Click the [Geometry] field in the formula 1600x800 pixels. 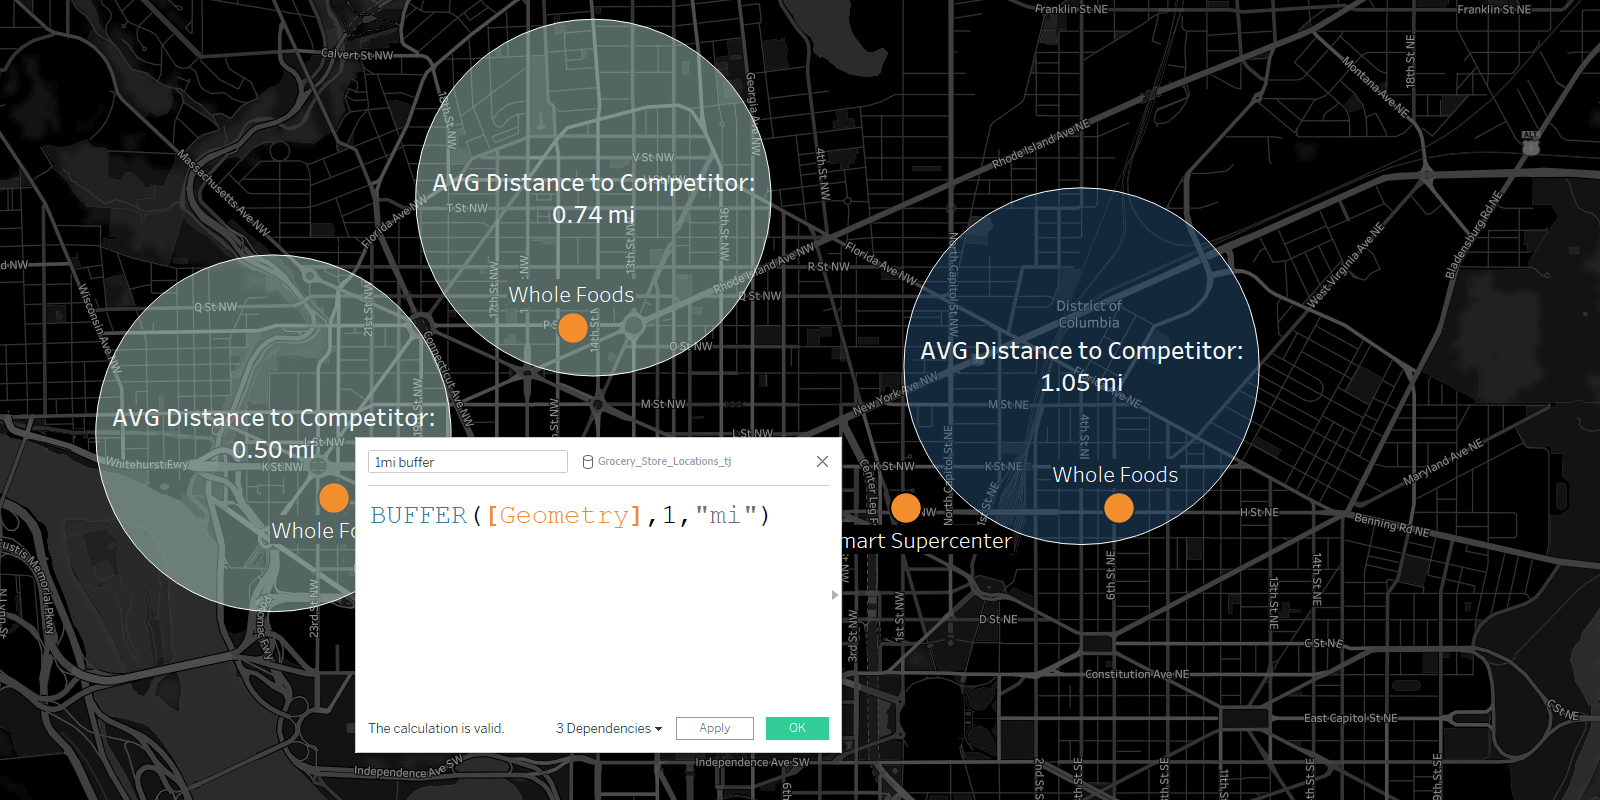pyautogui.click(x=565, y=516)
